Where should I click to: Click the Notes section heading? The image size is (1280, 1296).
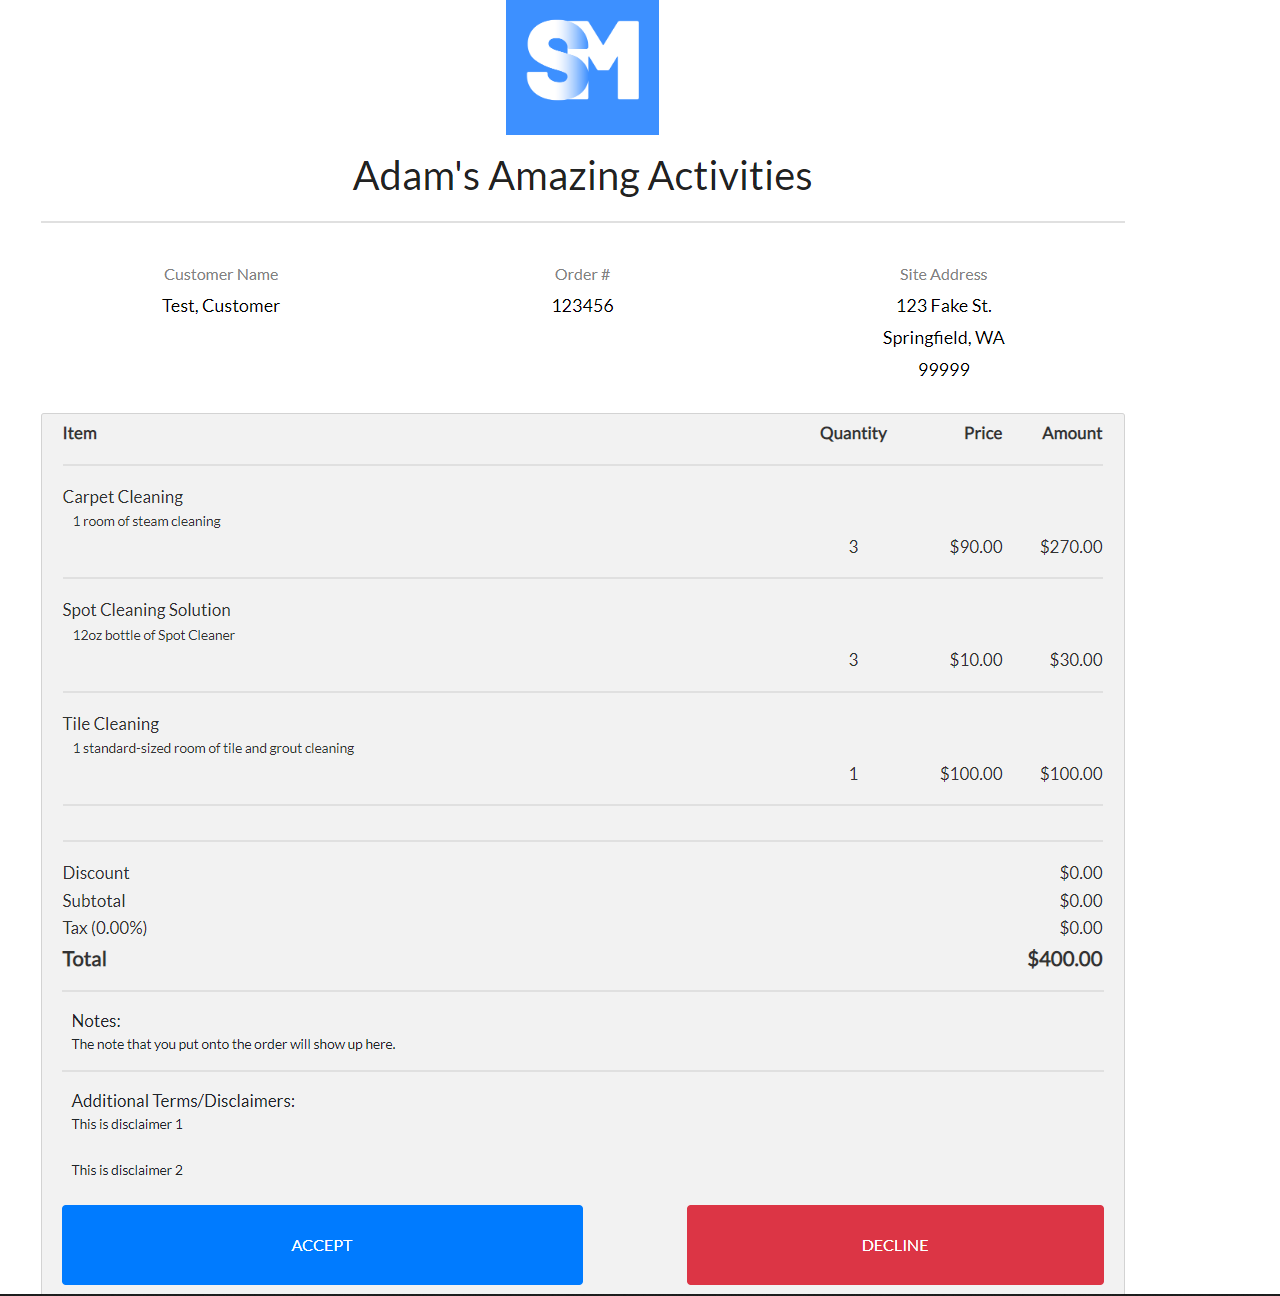[x=96, y=1021]
